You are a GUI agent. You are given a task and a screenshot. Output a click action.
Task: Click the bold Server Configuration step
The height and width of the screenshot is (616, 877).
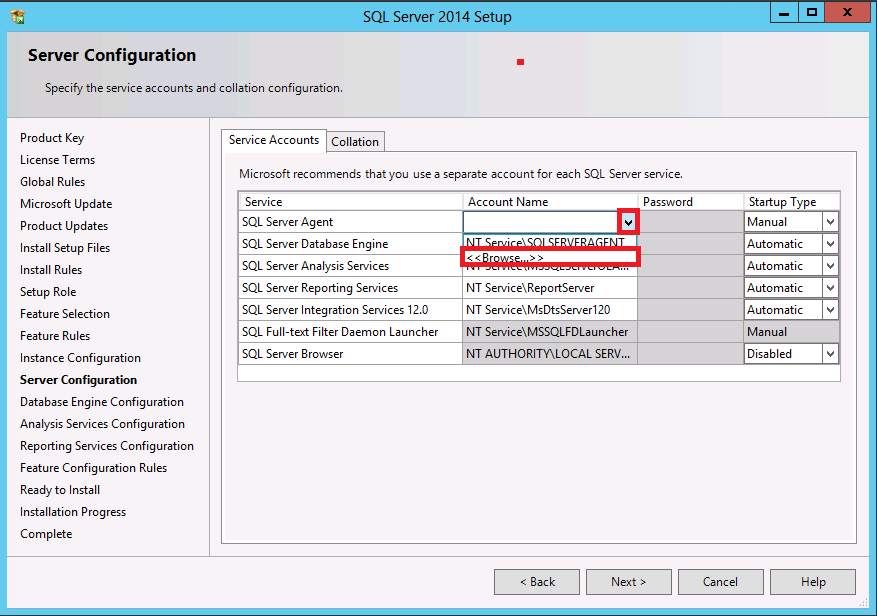[x=78, y=380]
